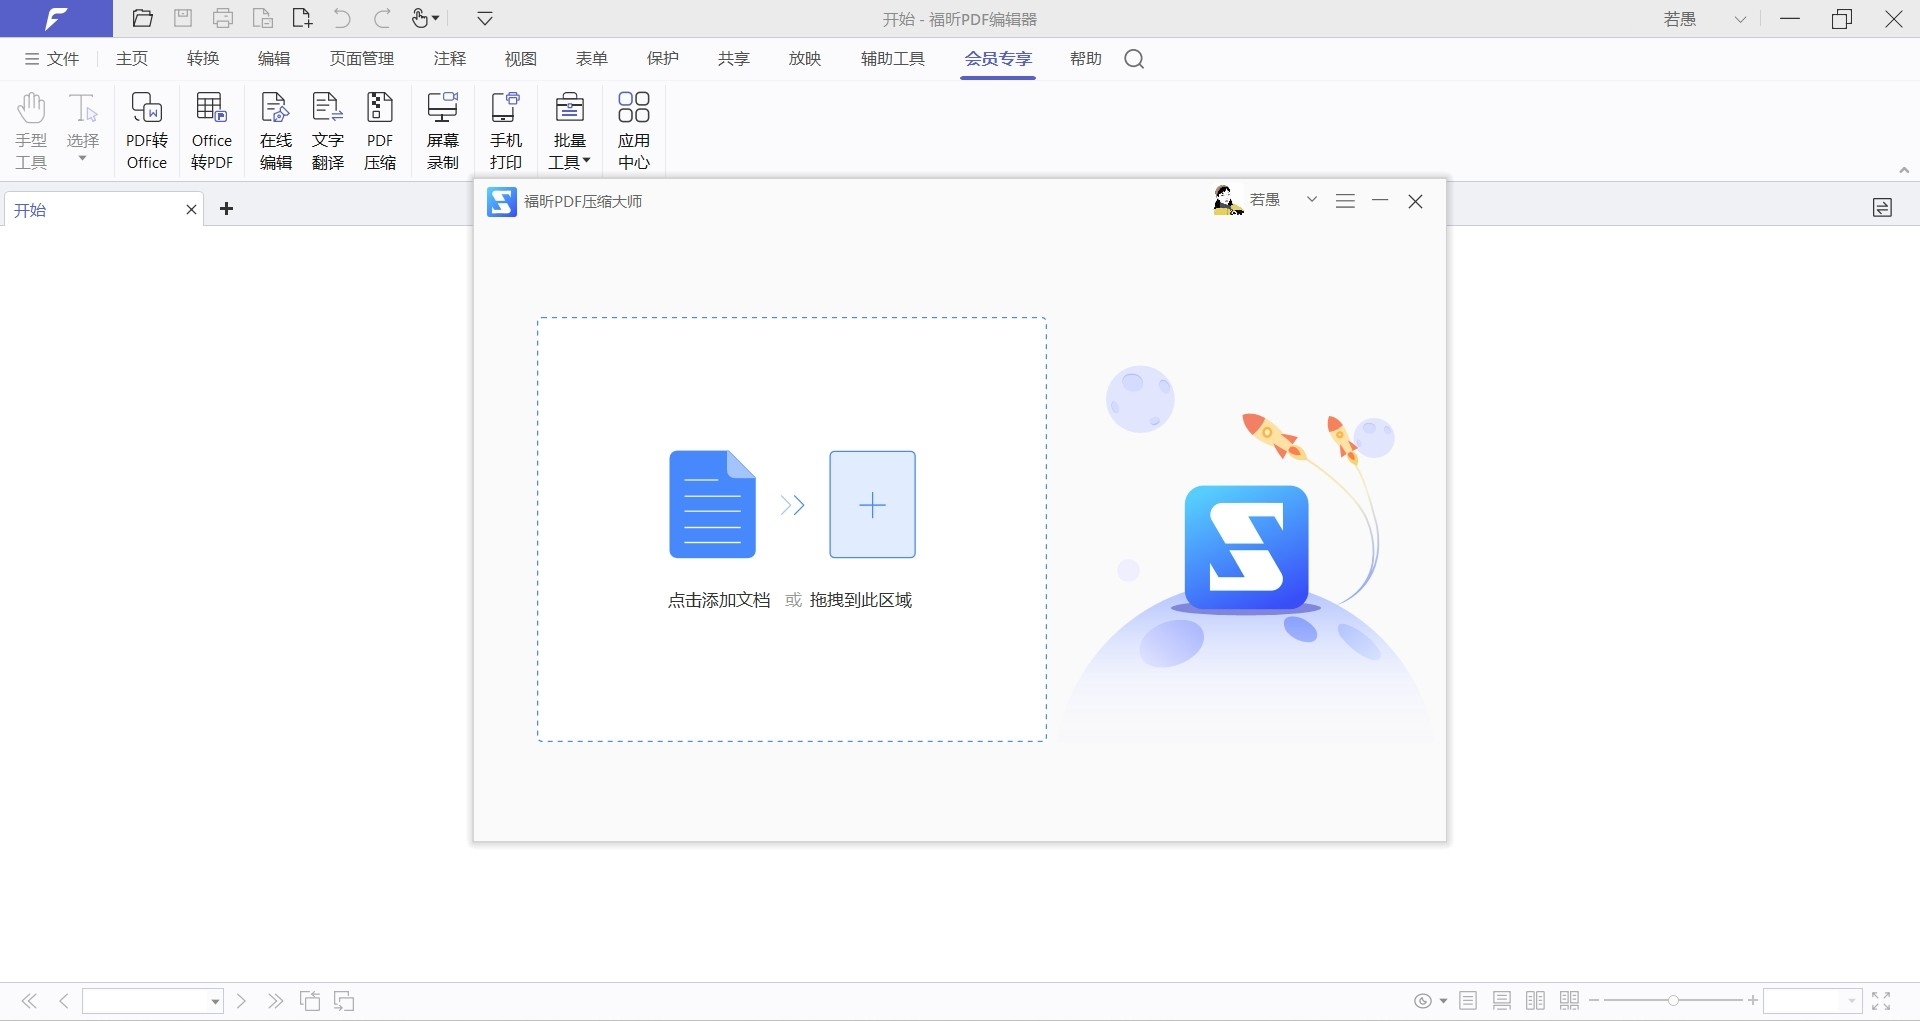Start 屏幕录制 screen recording

(x=442, y=130)
